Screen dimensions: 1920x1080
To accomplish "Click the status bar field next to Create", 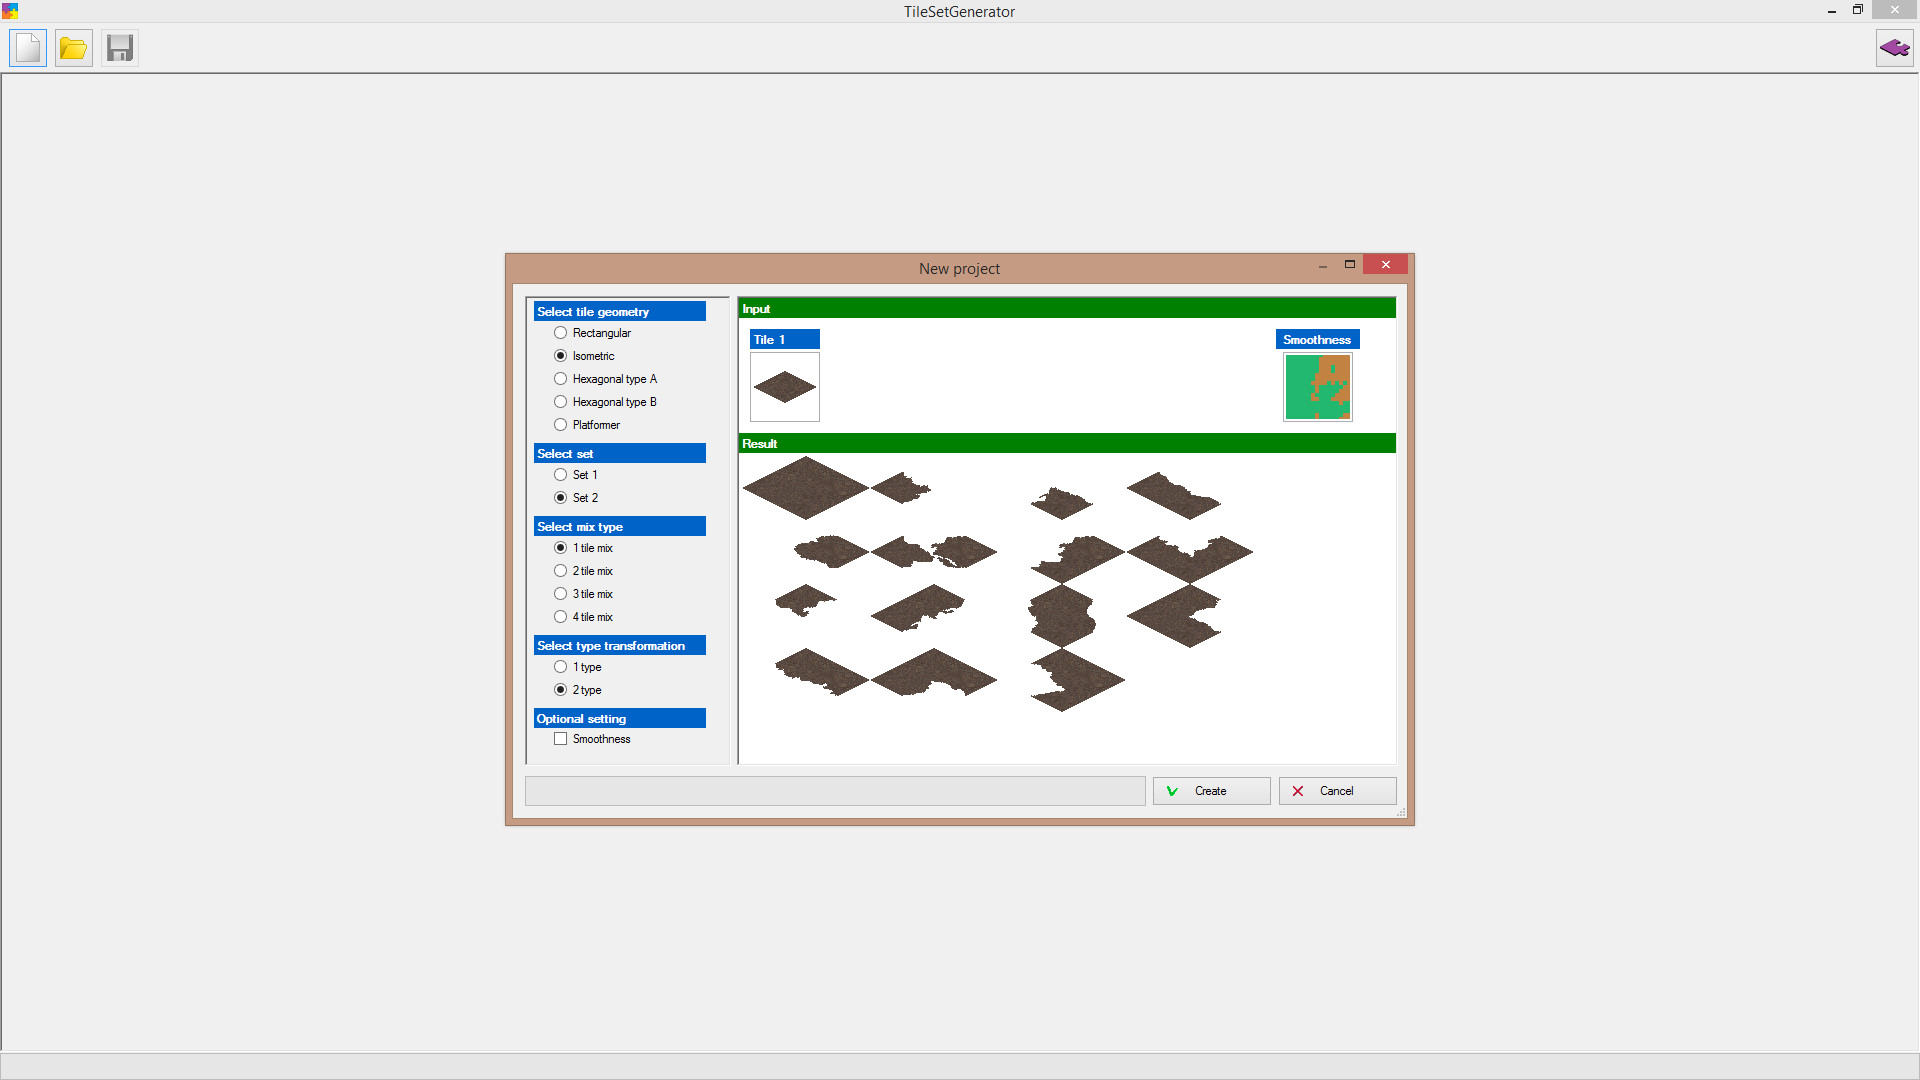I will tap(835, 791).
